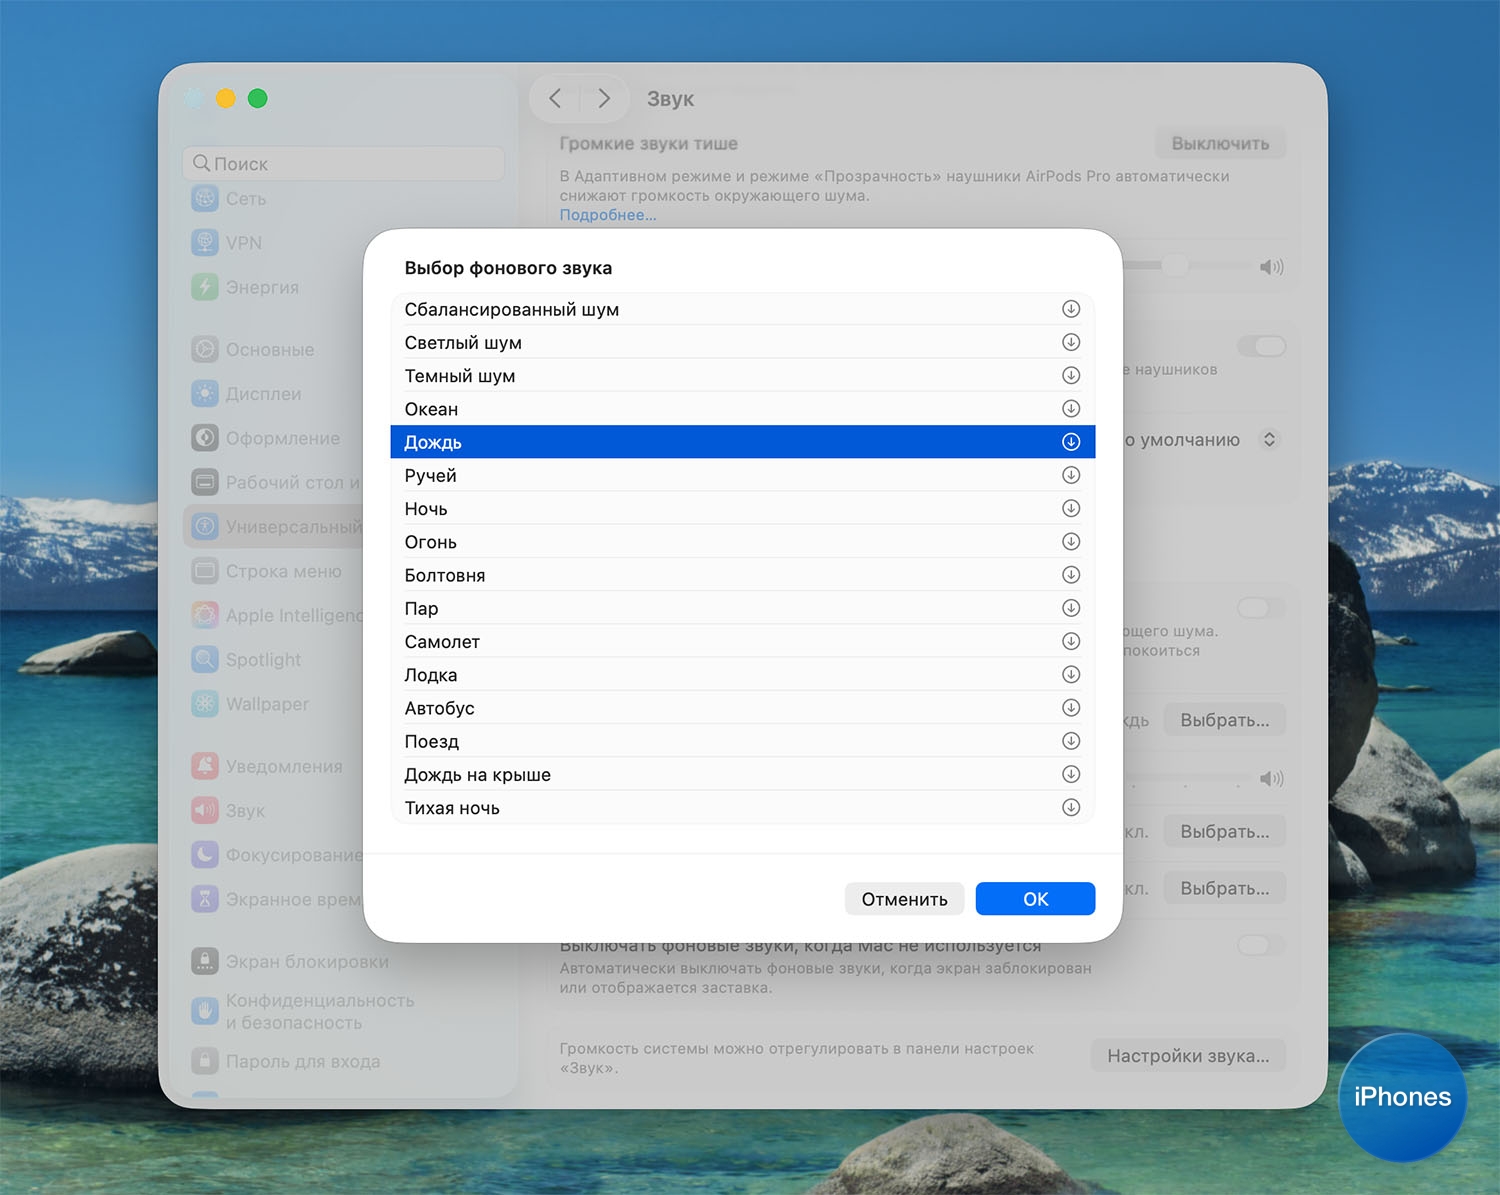Download the Поезд sound
Screen dimensions: 1500x1195
(1070, 741)
